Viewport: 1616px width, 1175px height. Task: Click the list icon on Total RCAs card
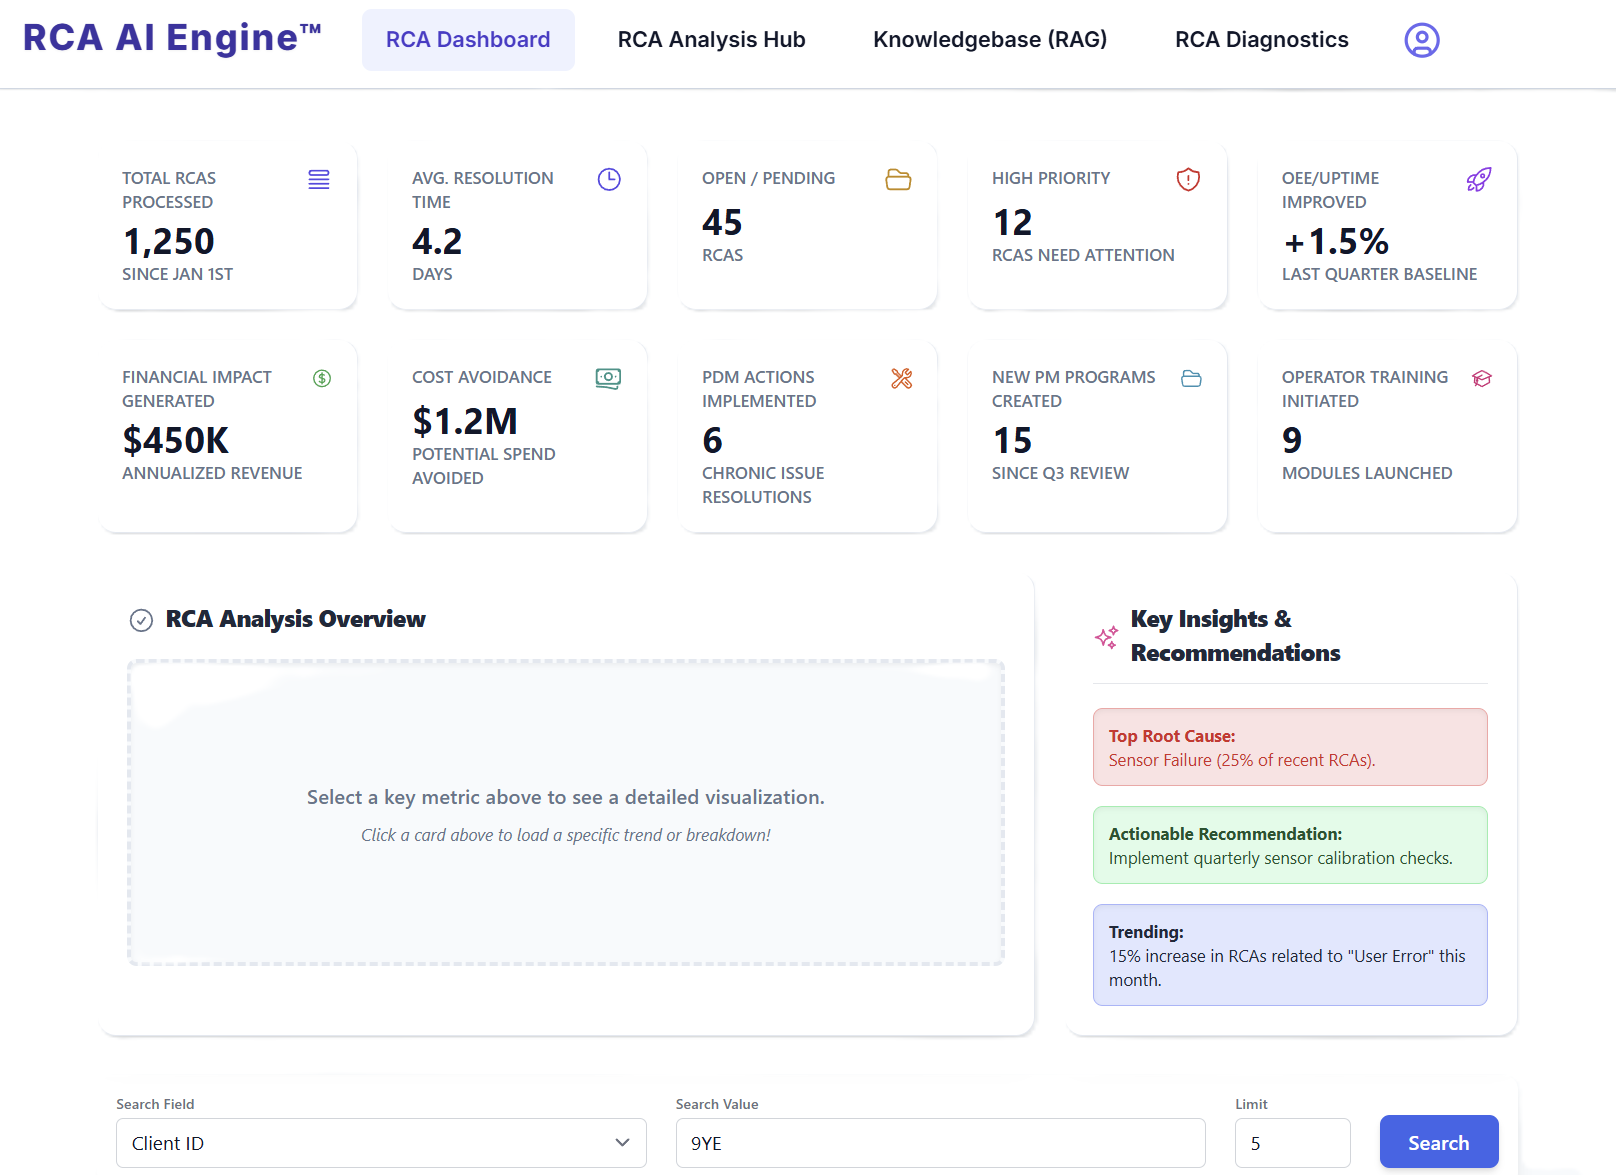click(319, 180)
